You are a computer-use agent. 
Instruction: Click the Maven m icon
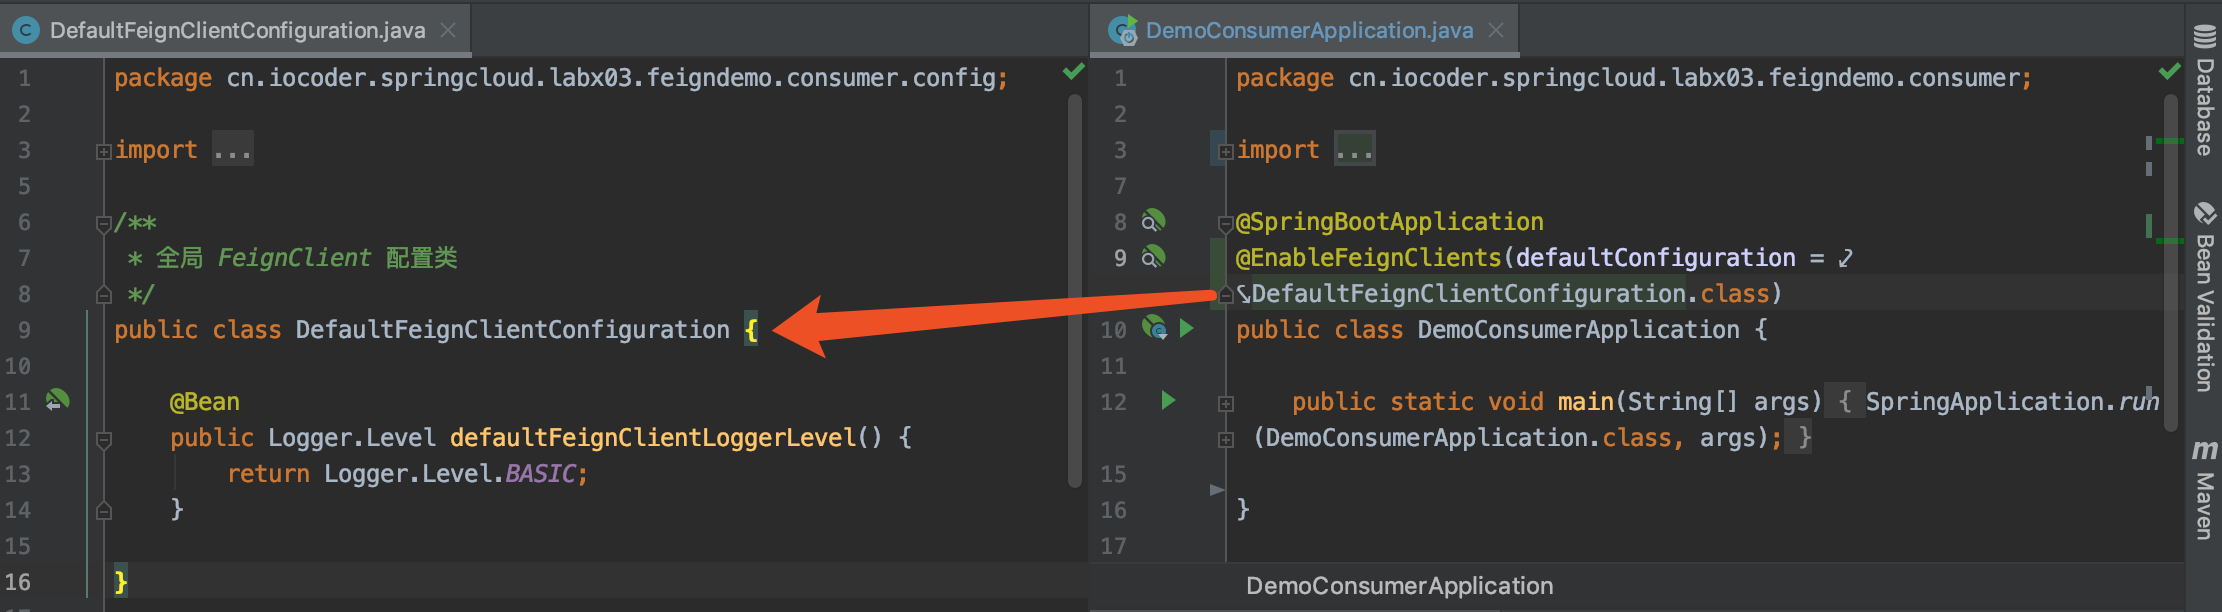click(2204, 451)
